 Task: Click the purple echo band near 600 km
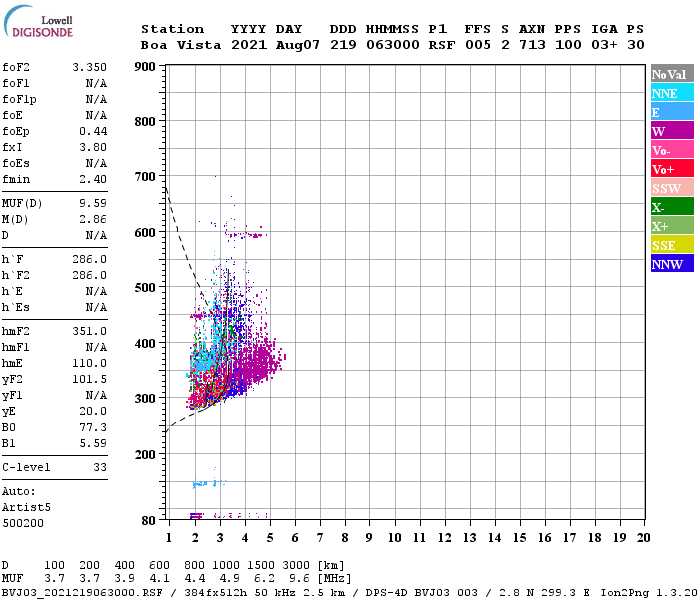pyautogui.click(x=246, y=235)
